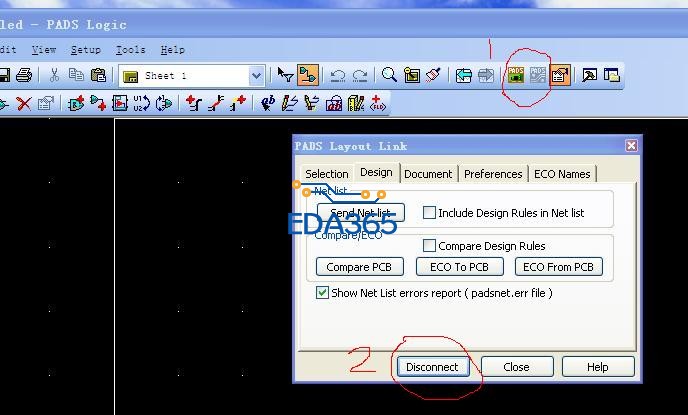Enable Compare Design Rules checkbox
The image size is (688, 415).
[429, 245]
